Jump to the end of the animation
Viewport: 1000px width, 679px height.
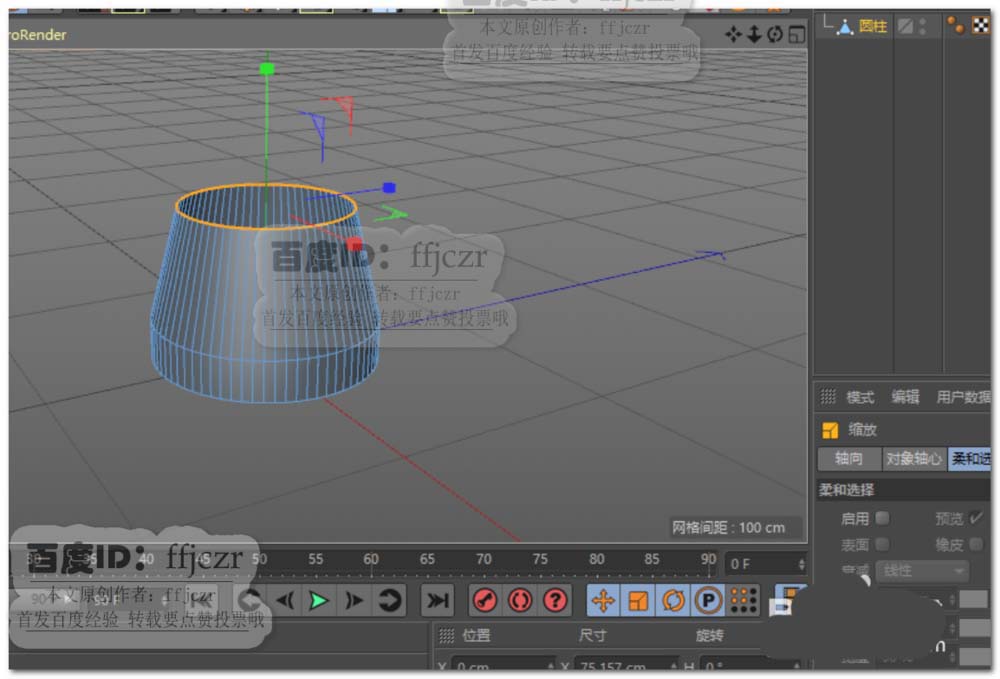point(437,600)
